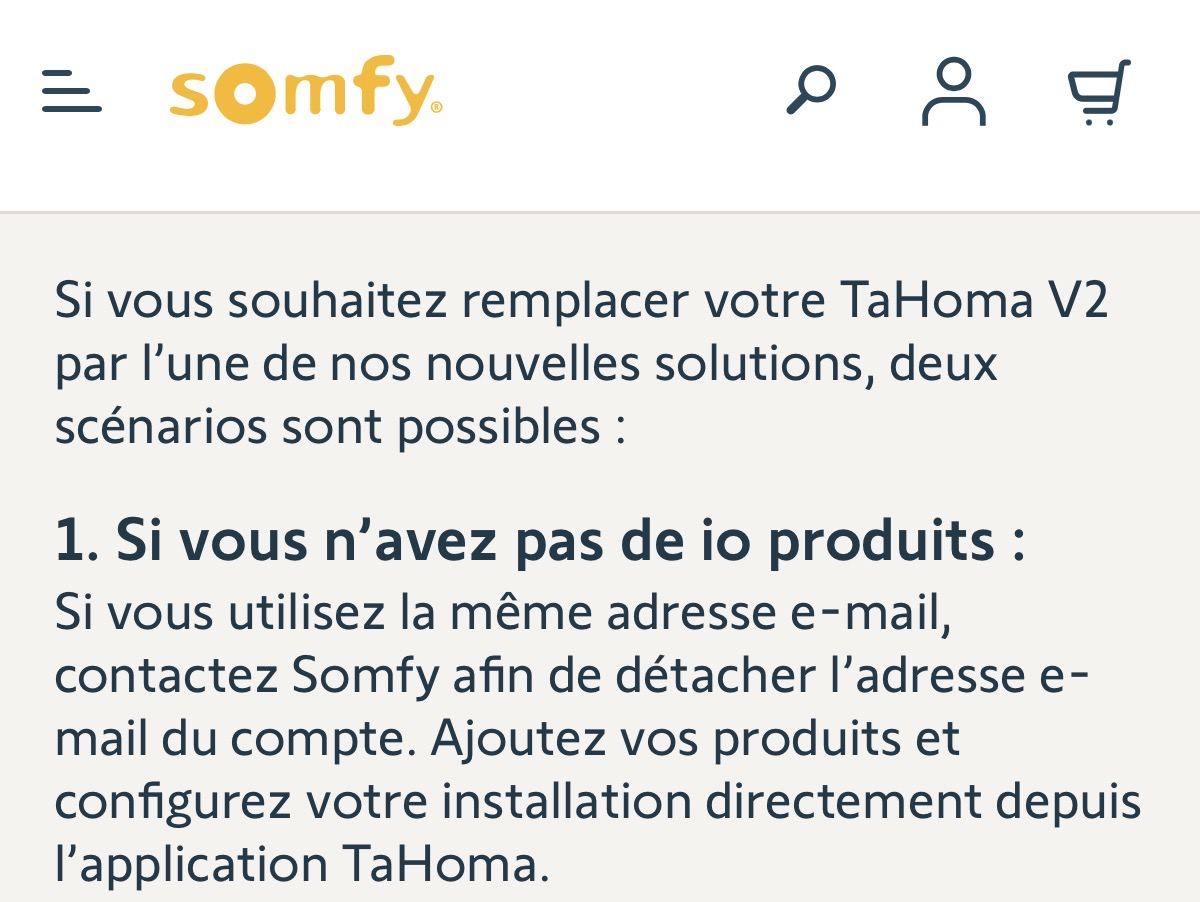Click the line "scénarios sont possibles :"
1200x902 pixels.
(340, 427)
